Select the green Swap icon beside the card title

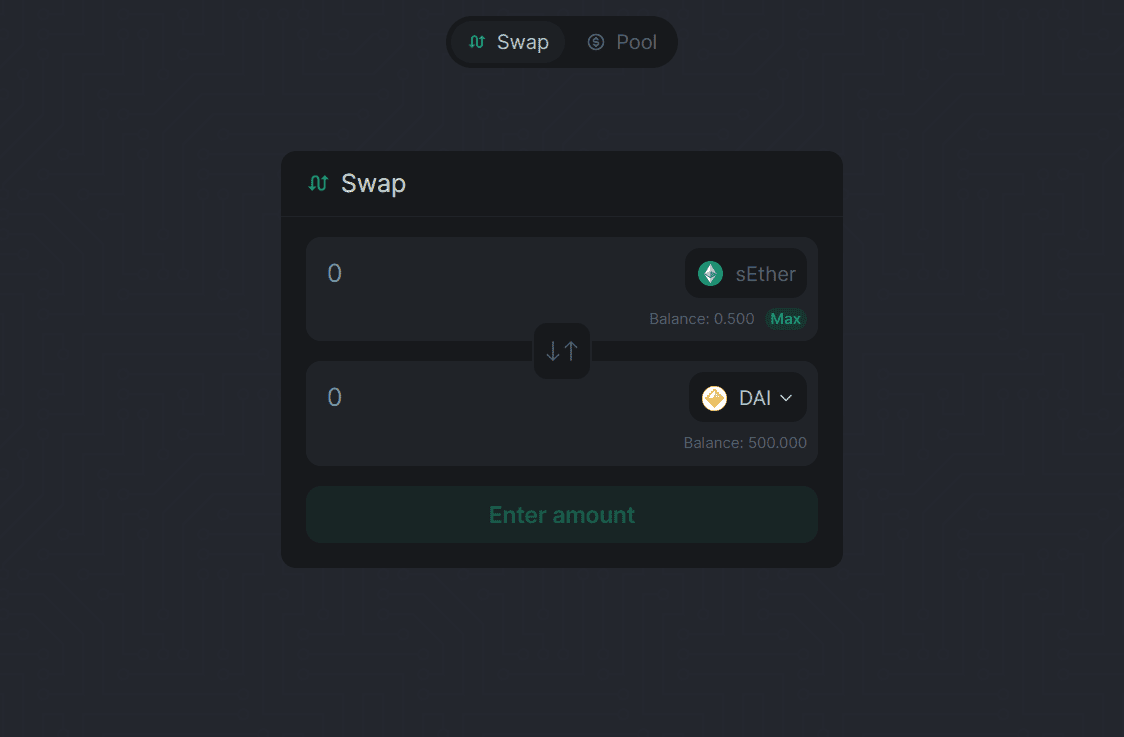[x=317, y=183]
